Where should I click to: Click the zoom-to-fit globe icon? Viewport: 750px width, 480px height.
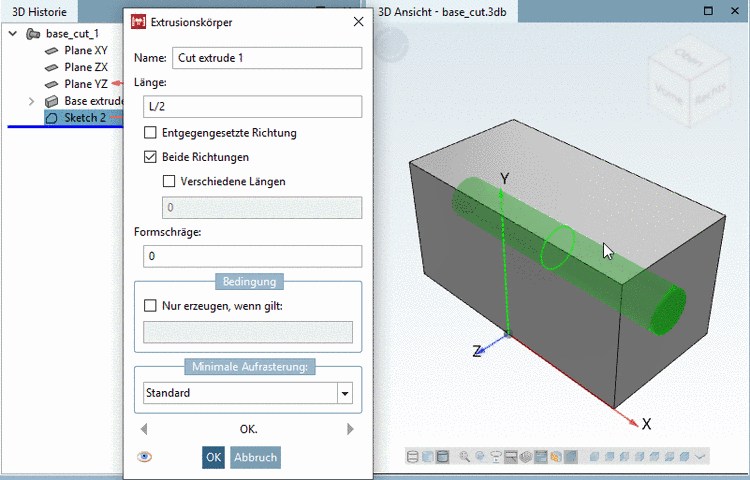coord(480,456)
